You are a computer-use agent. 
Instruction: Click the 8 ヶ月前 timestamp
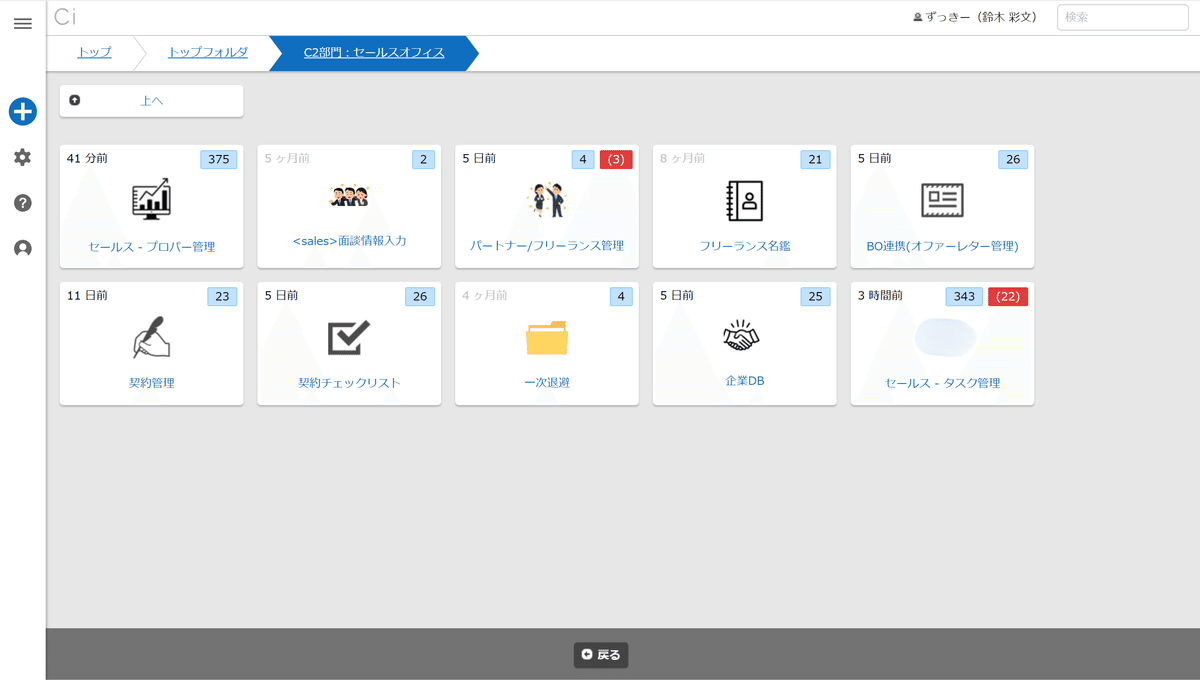[682, 158]
